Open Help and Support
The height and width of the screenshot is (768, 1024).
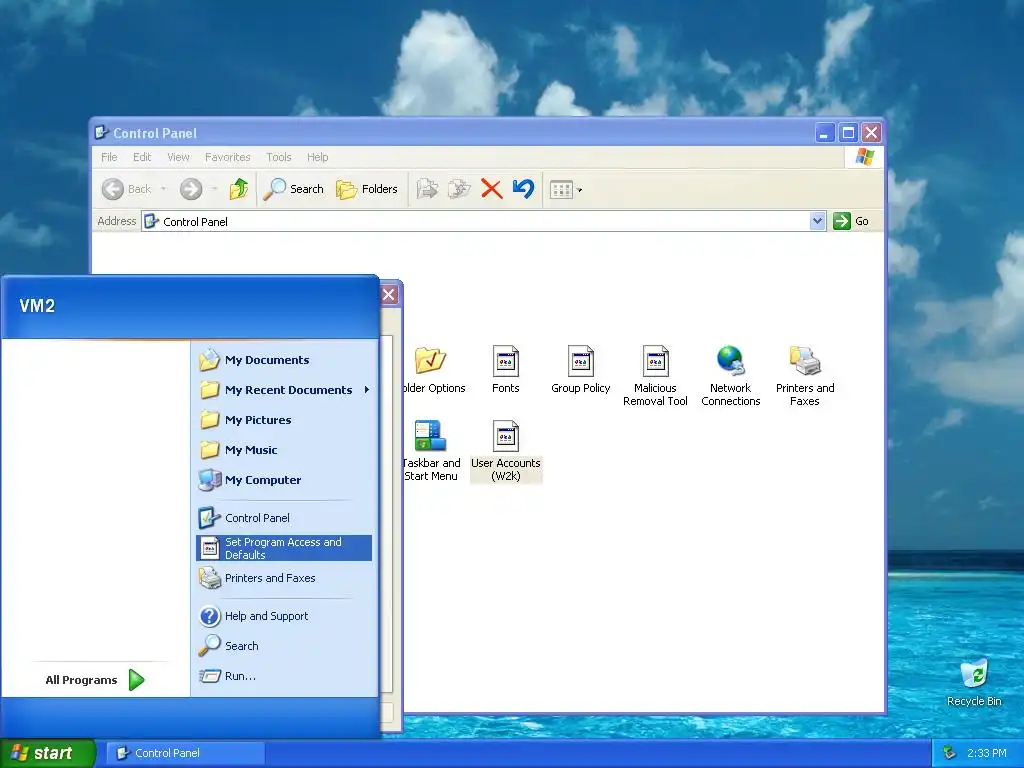(x=284, y=616)
